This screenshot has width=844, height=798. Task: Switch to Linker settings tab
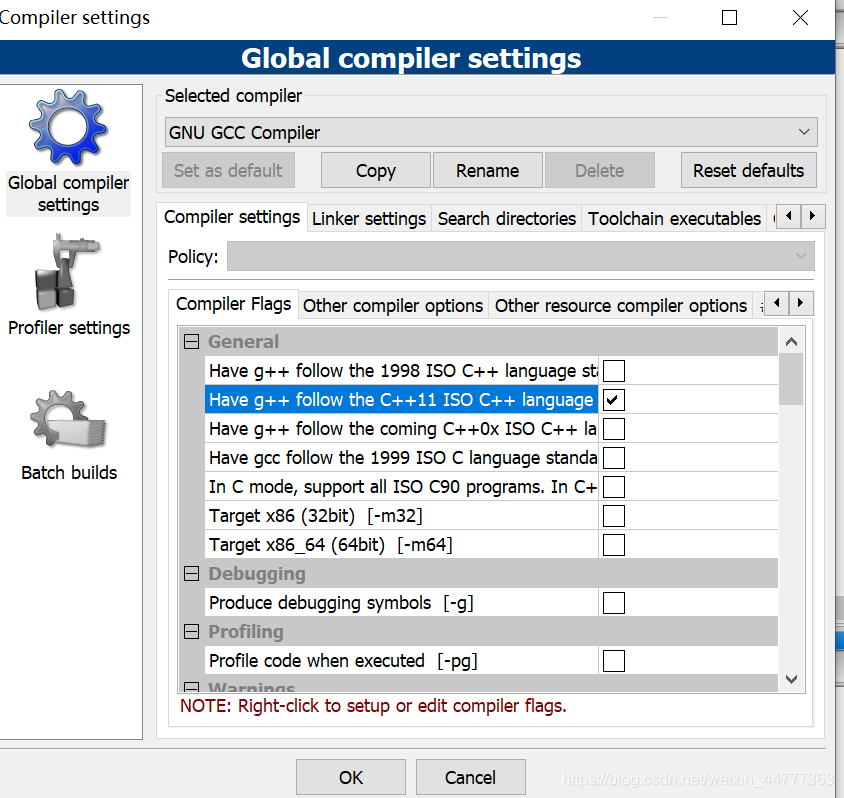[x=369, y=218]
